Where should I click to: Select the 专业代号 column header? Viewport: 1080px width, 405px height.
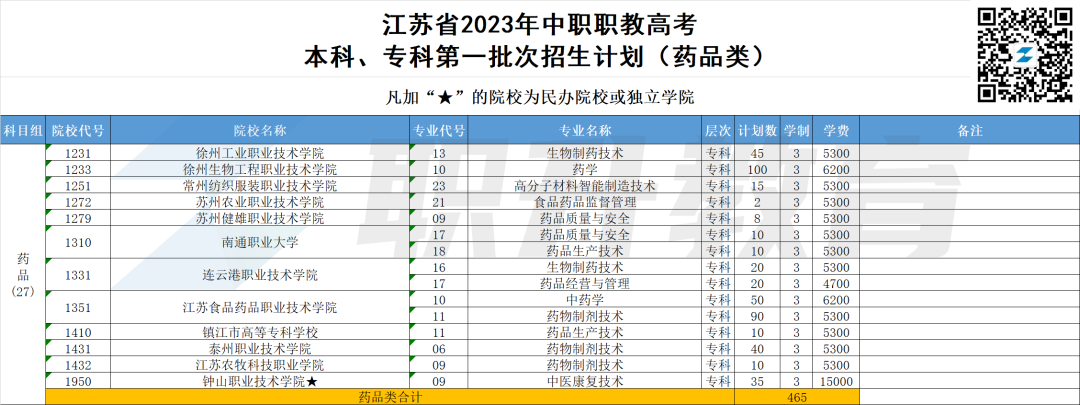(437, 129)
